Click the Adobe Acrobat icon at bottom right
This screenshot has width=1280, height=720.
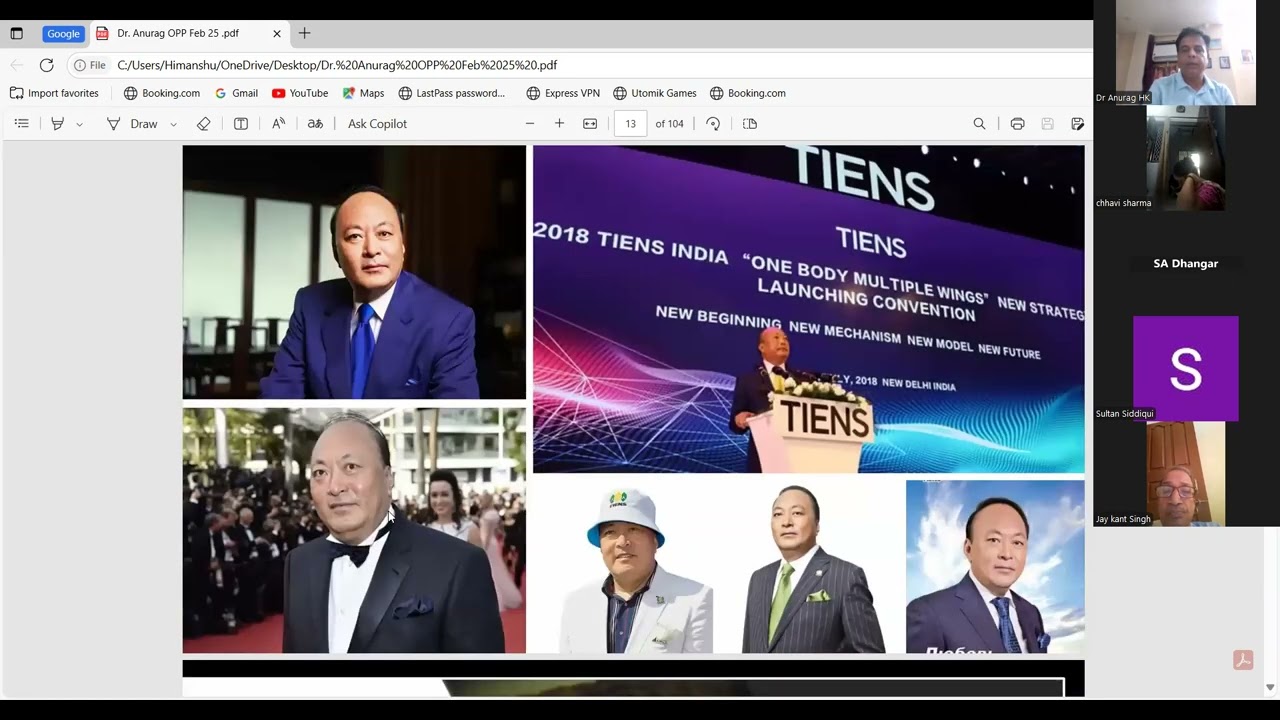(1243, 660)
